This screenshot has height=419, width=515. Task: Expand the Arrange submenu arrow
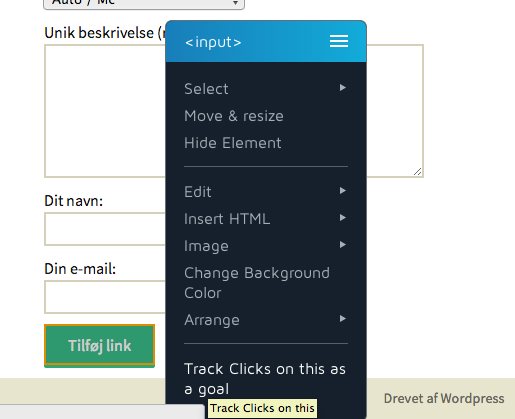pos(343,319)
